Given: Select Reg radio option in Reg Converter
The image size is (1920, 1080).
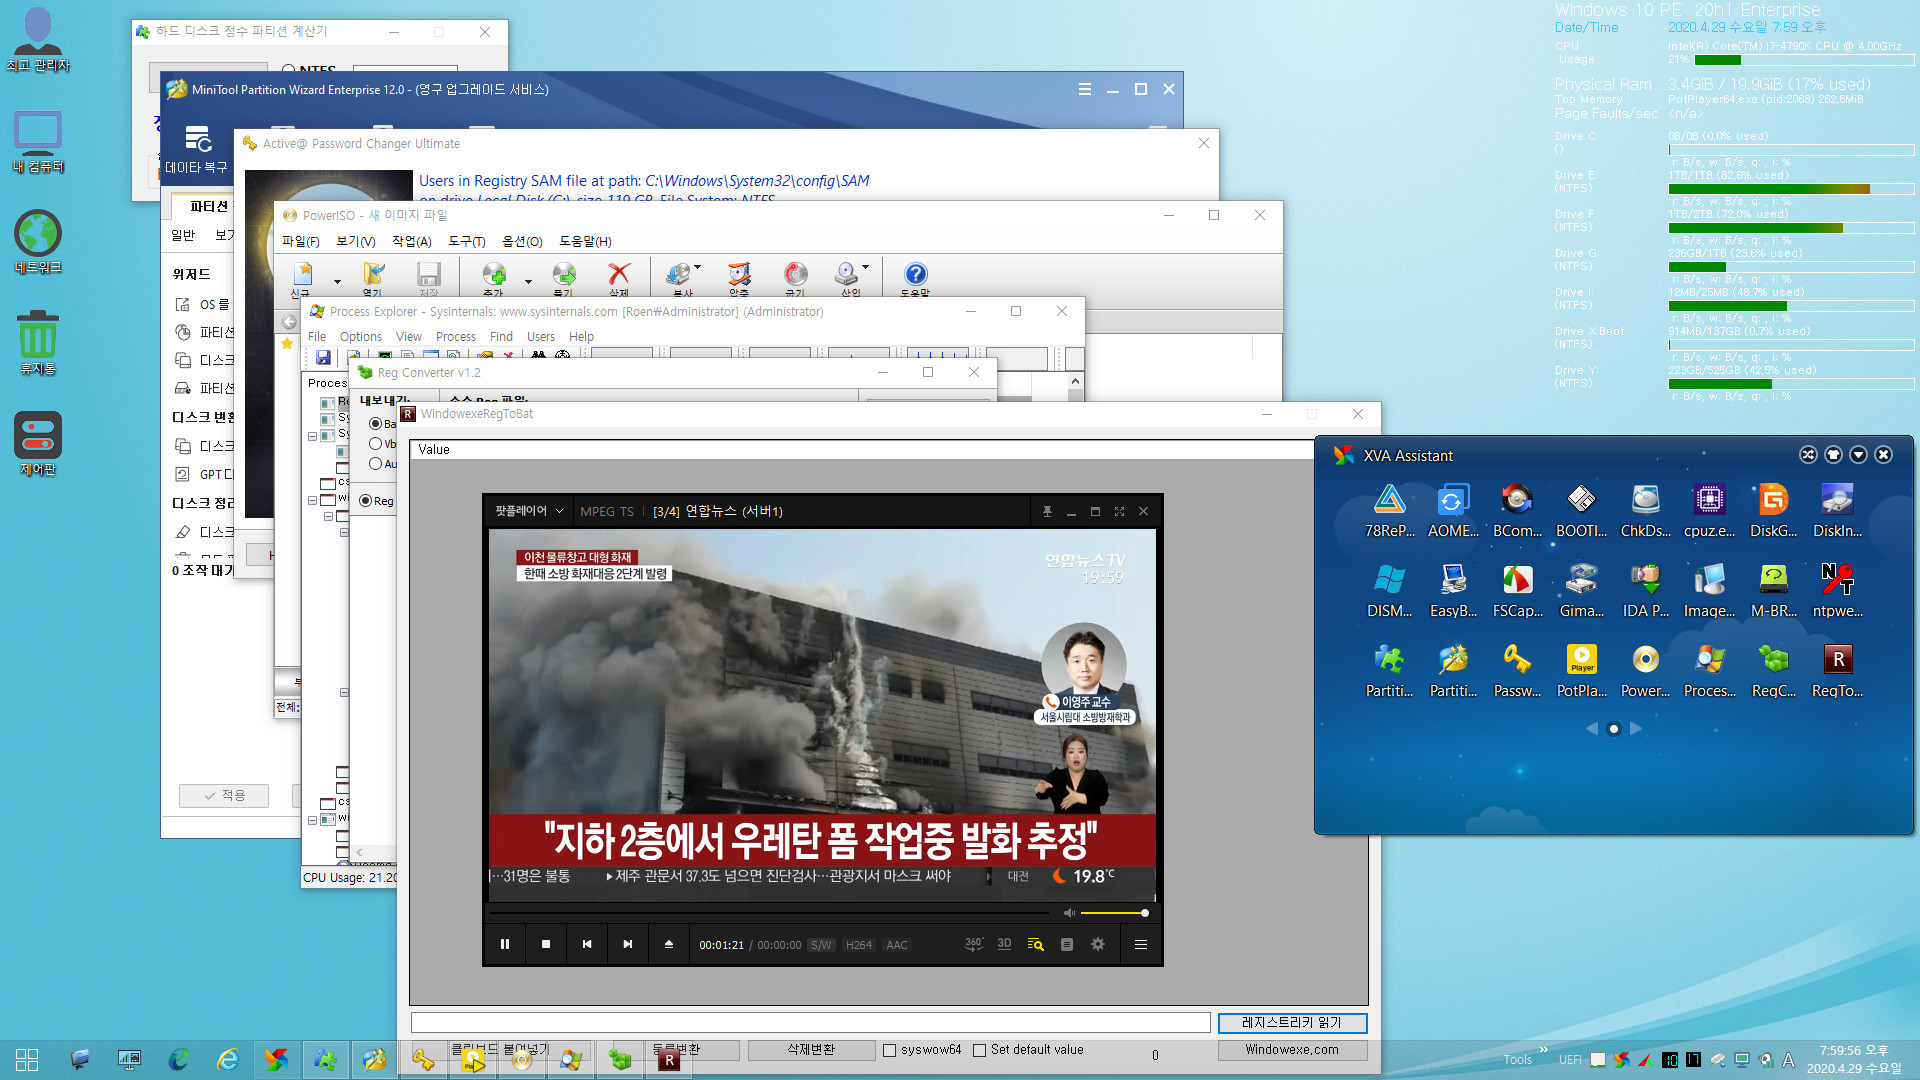Looking at the screenshot, I should point(365,501).
